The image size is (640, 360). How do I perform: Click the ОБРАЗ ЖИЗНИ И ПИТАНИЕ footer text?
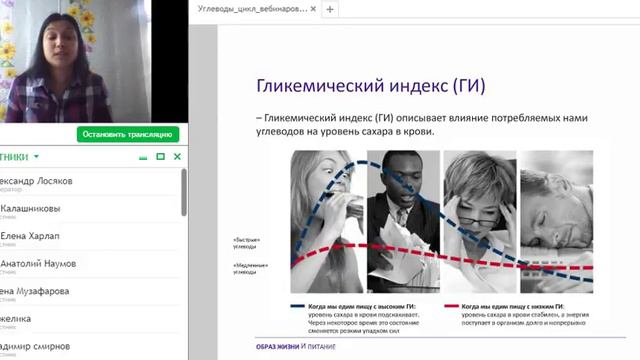coord(296,347)
